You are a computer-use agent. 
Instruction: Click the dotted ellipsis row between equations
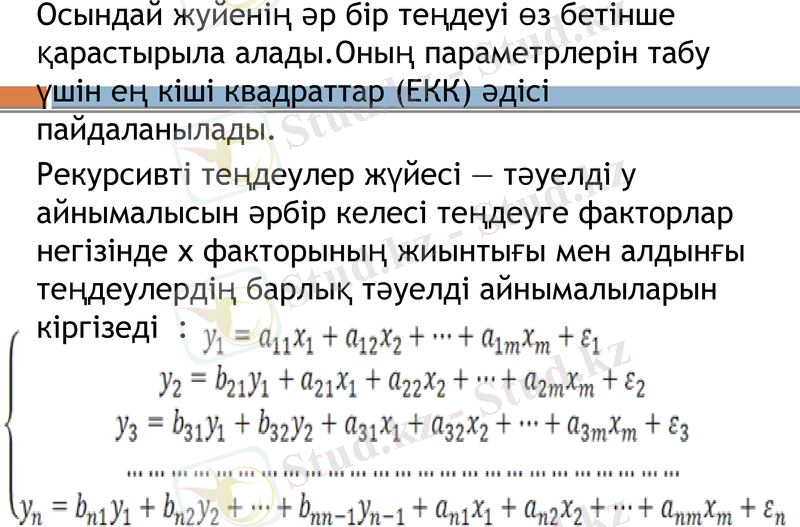[x=403, y=474]
